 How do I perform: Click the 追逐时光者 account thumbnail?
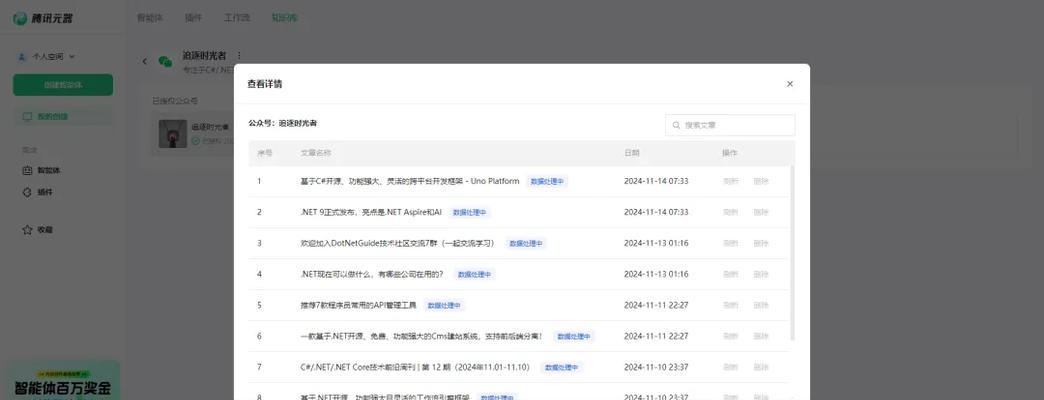tap(172, 134)
